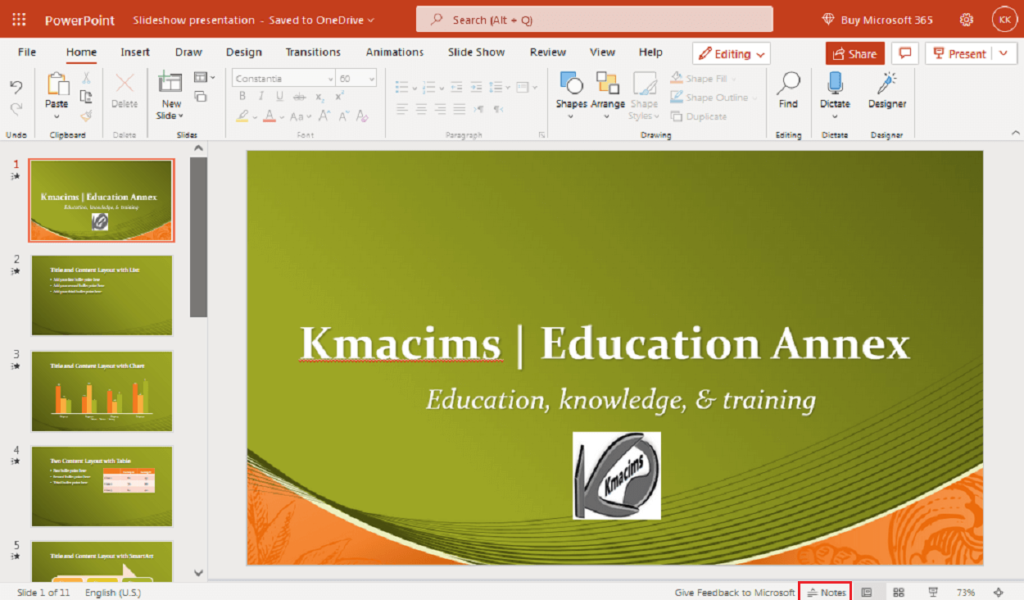
Task: Switch to the Design tab
Action: [244, 52]
